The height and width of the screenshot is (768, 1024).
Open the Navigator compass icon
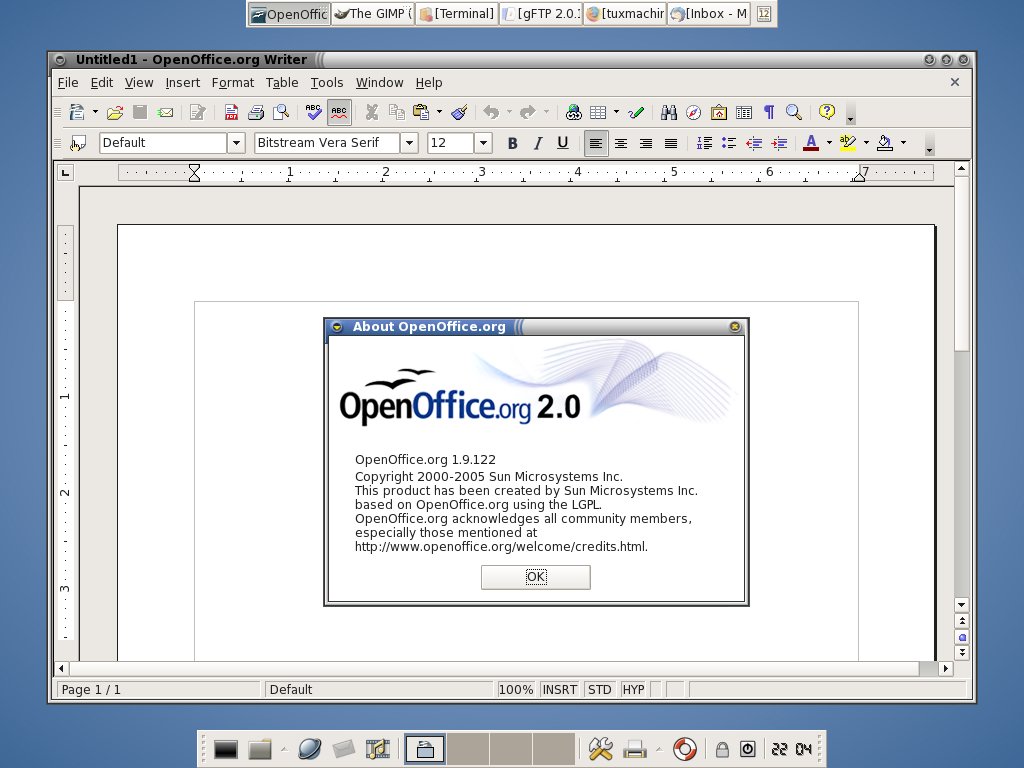point(694,112)
